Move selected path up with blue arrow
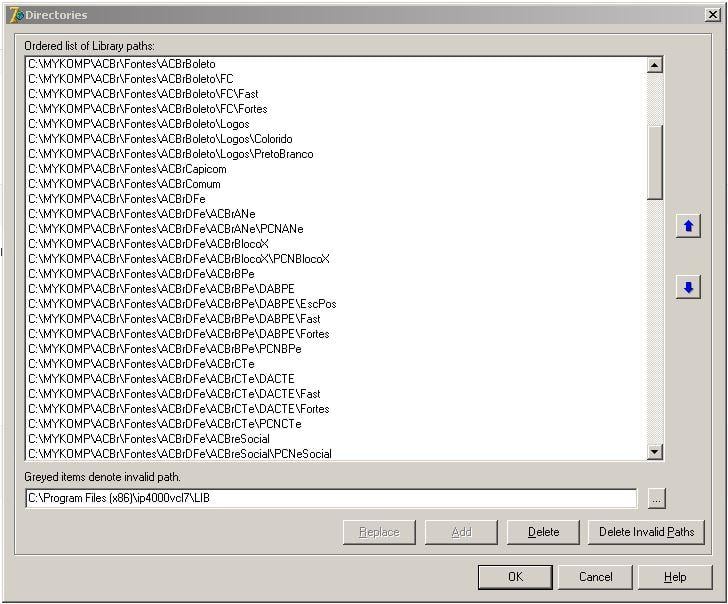 click(x=688, y=226)
